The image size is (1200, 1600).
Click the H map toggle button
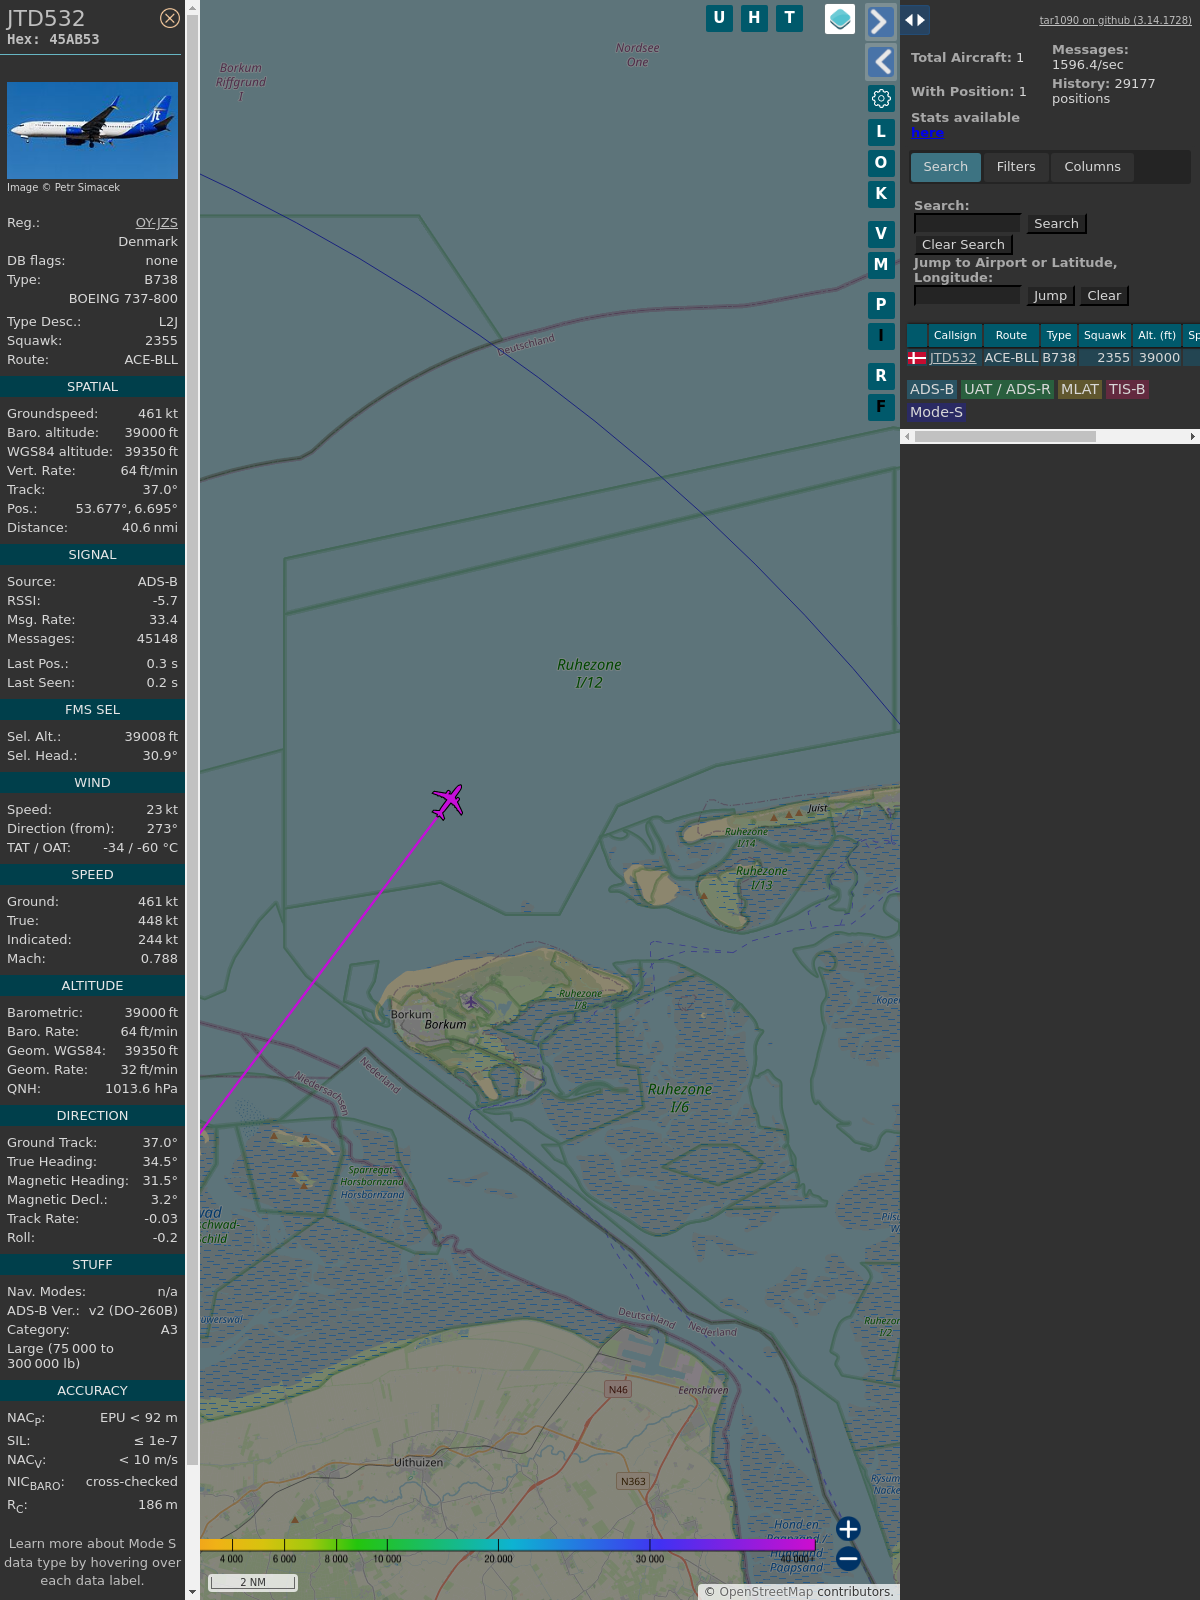click(x=754, y=18)
